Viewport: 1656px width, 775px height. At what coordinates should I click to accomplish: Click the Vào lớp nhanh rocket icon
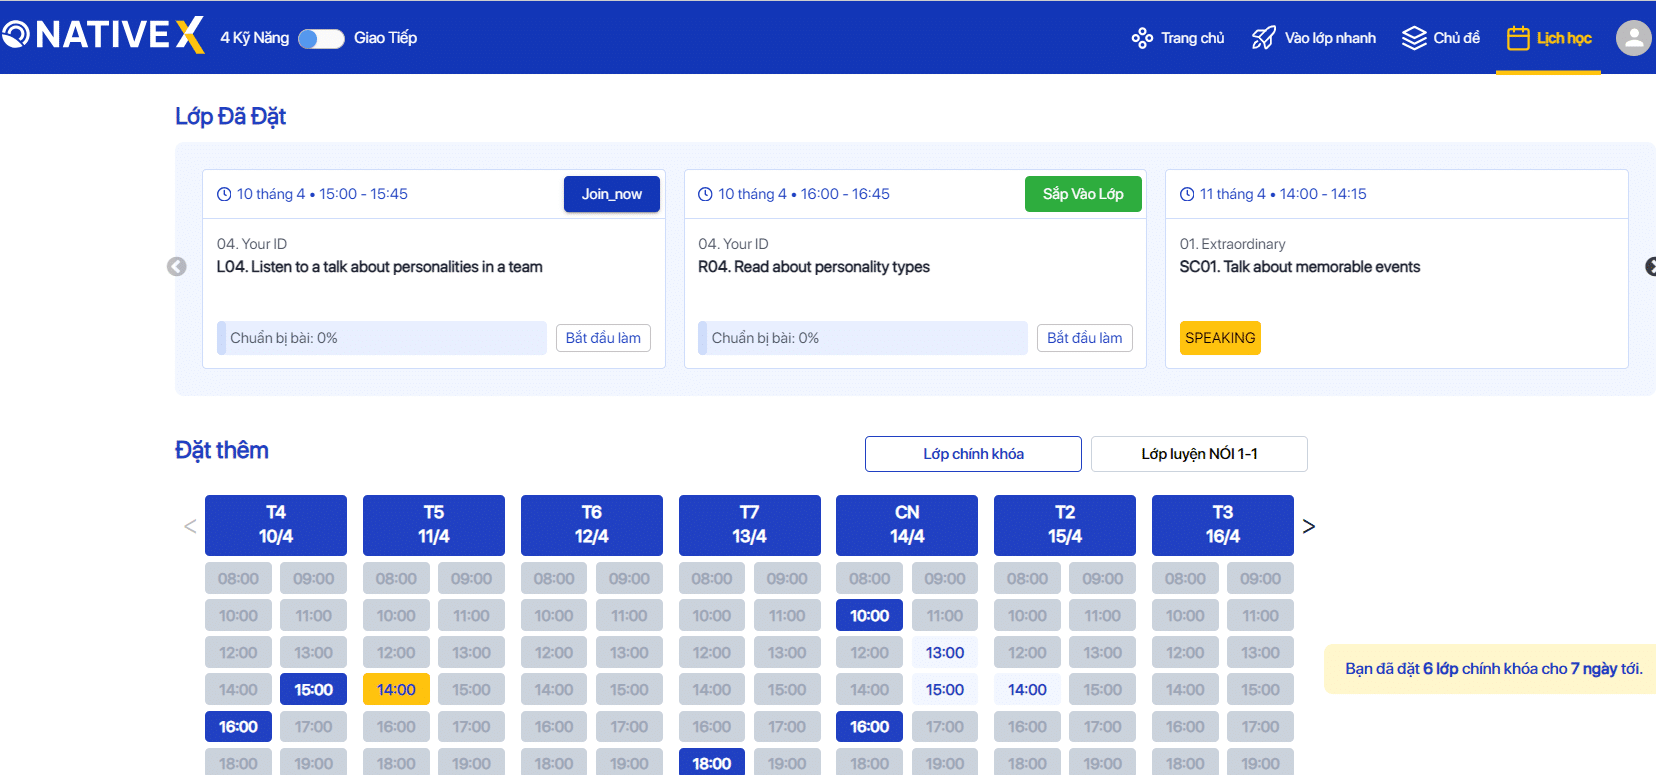click(1264, 38)
